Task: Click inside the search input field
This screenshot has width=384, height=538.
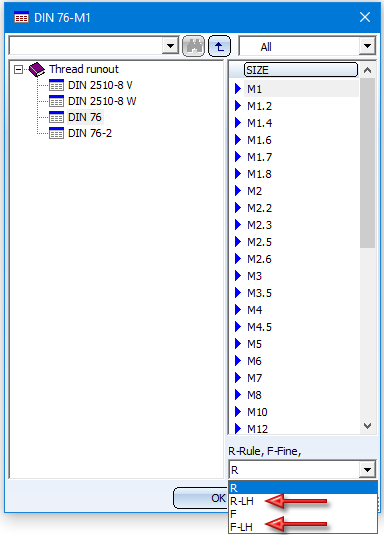Action: (86, 46)
